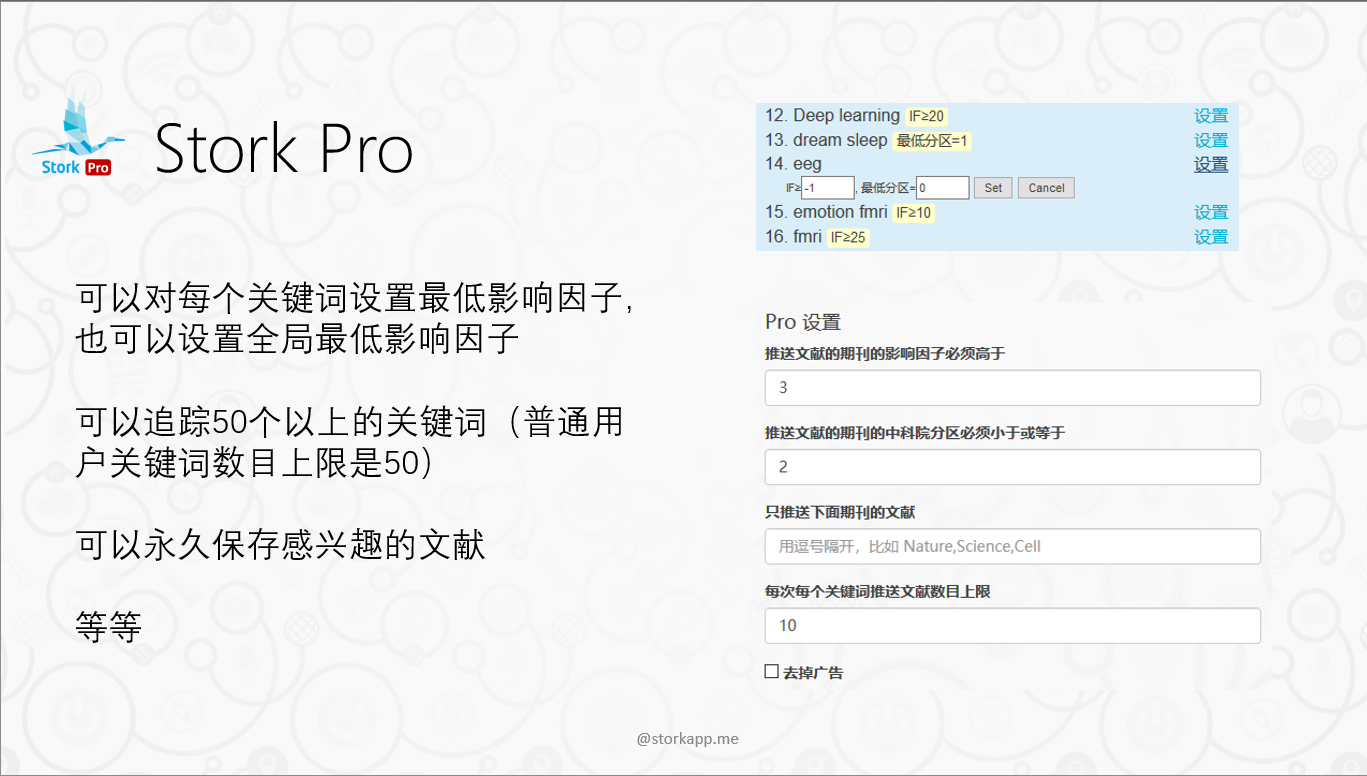Image resolution: width=1367 pixels, height=776 pixels.
Task: Click the IF≥25 badge next to fmri
Action: [x=848, y=237]
